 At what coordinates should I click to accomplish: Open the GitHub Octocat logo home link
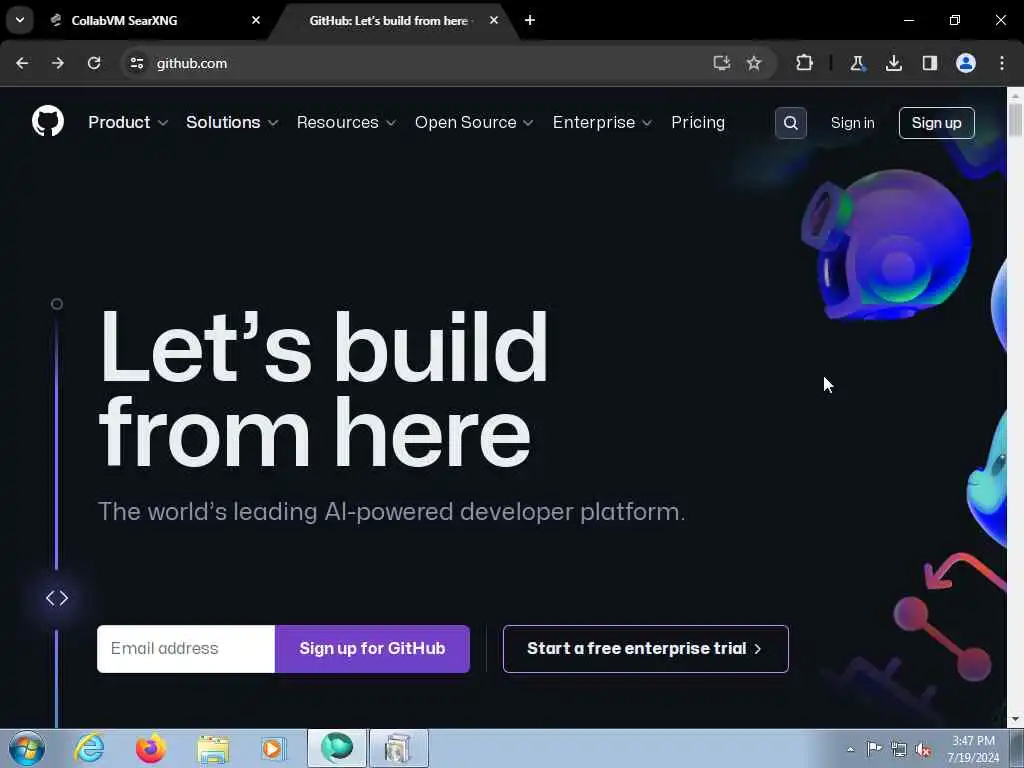point(48,121)
